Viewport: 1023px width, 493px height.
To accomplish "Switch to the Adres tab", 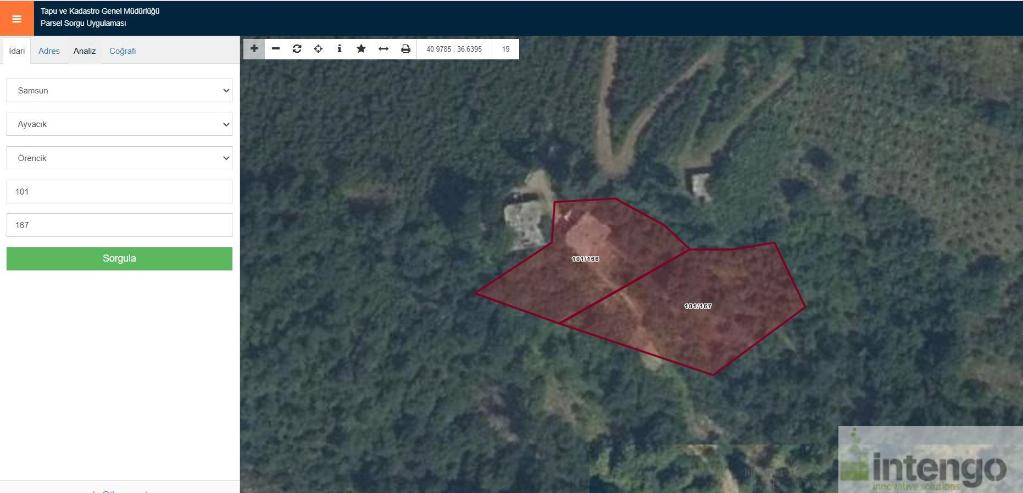I will click(49, 51).
